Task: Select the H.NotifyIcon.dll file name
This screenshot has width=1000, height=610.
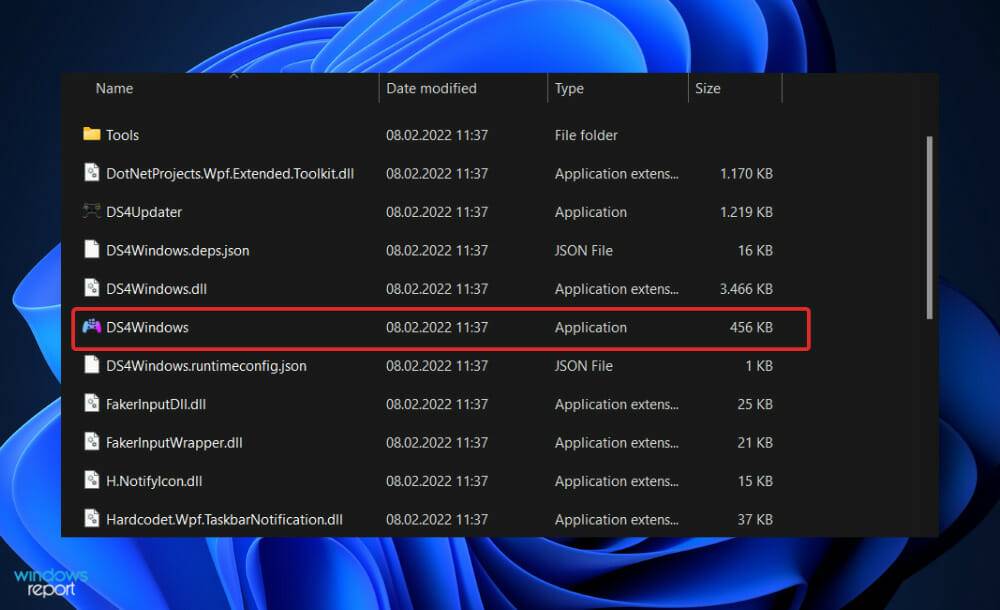Action: coord(154,481)
